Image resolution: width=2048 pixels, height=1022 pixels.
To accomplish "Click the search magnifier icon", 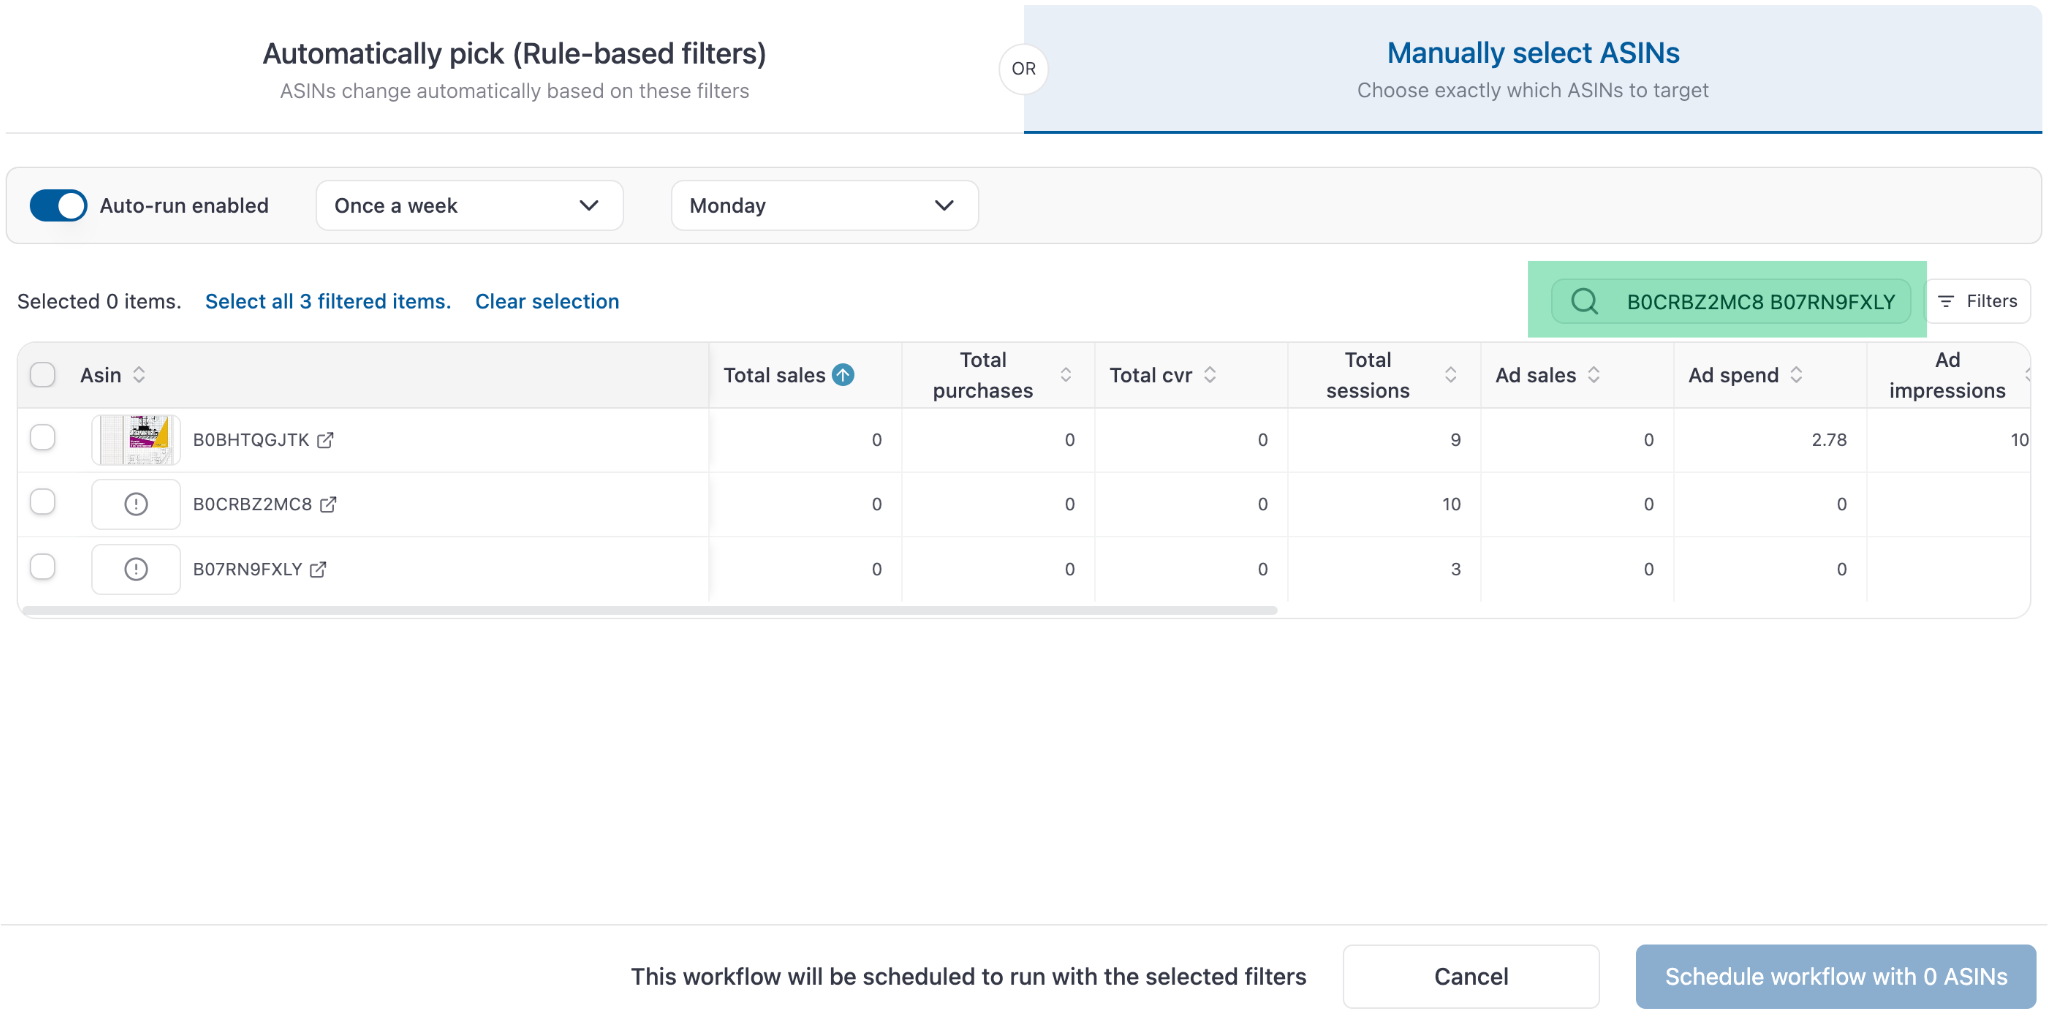I will tap(1584, 301).
